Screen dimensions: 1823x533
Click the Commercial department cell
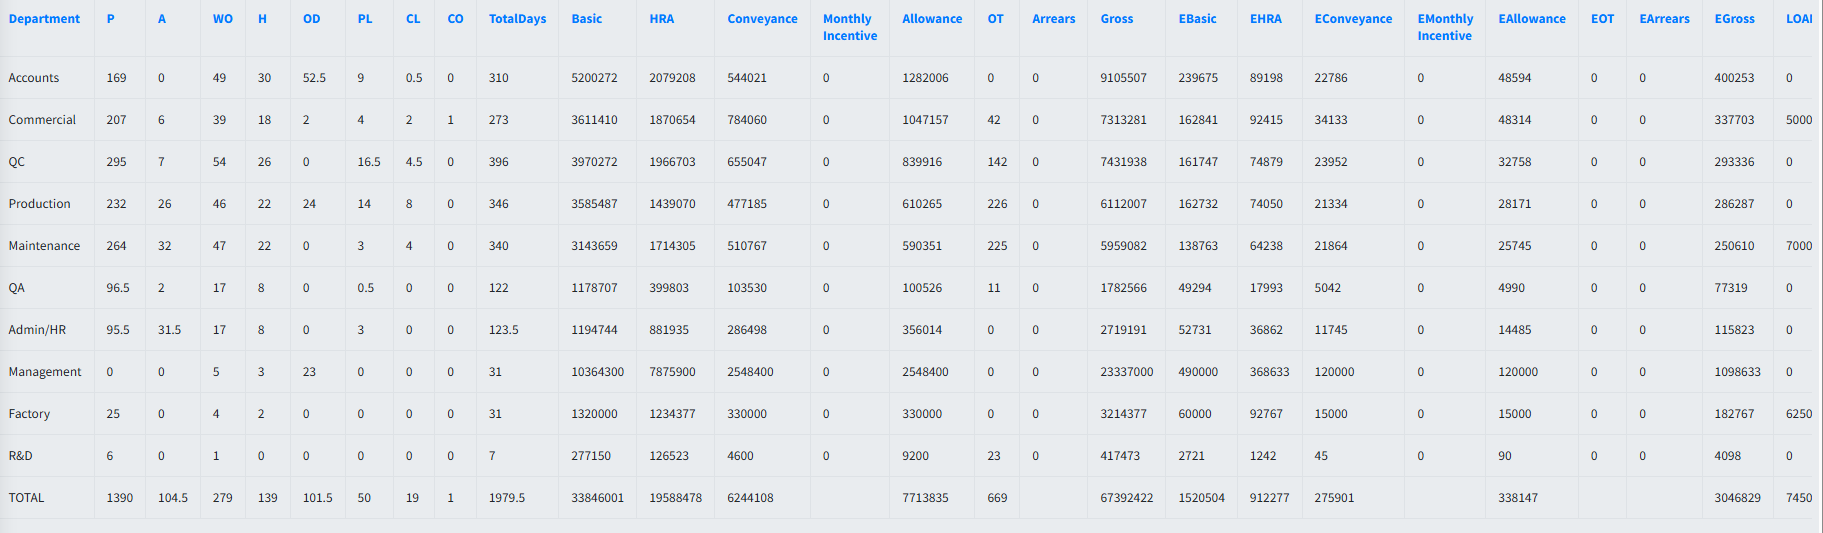click(42, 120)
